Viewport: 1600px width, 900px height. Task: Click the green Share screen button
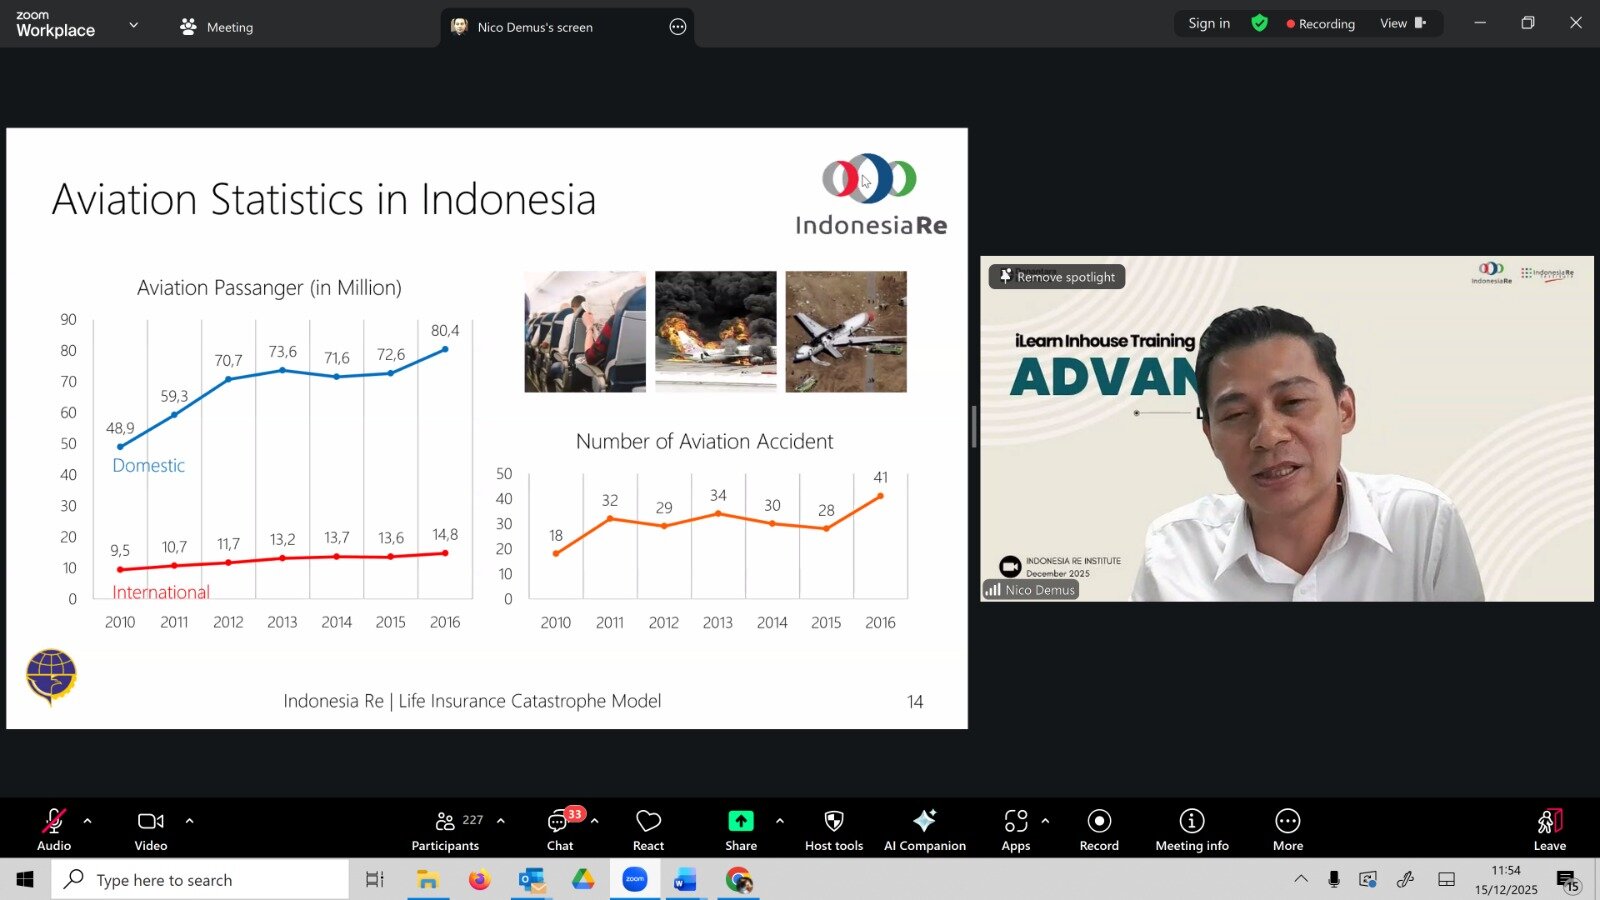(740, 828)
